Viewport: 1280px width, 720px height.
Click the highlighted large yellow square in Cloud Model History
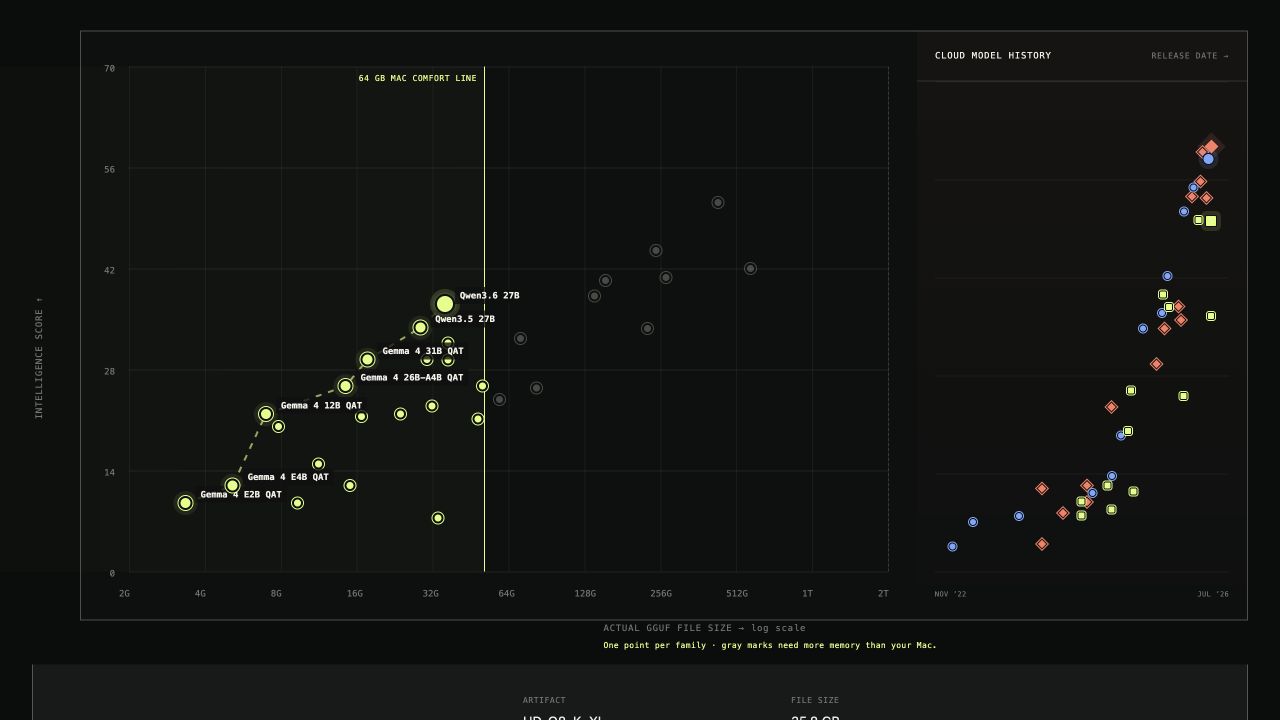pos(1211,221)
